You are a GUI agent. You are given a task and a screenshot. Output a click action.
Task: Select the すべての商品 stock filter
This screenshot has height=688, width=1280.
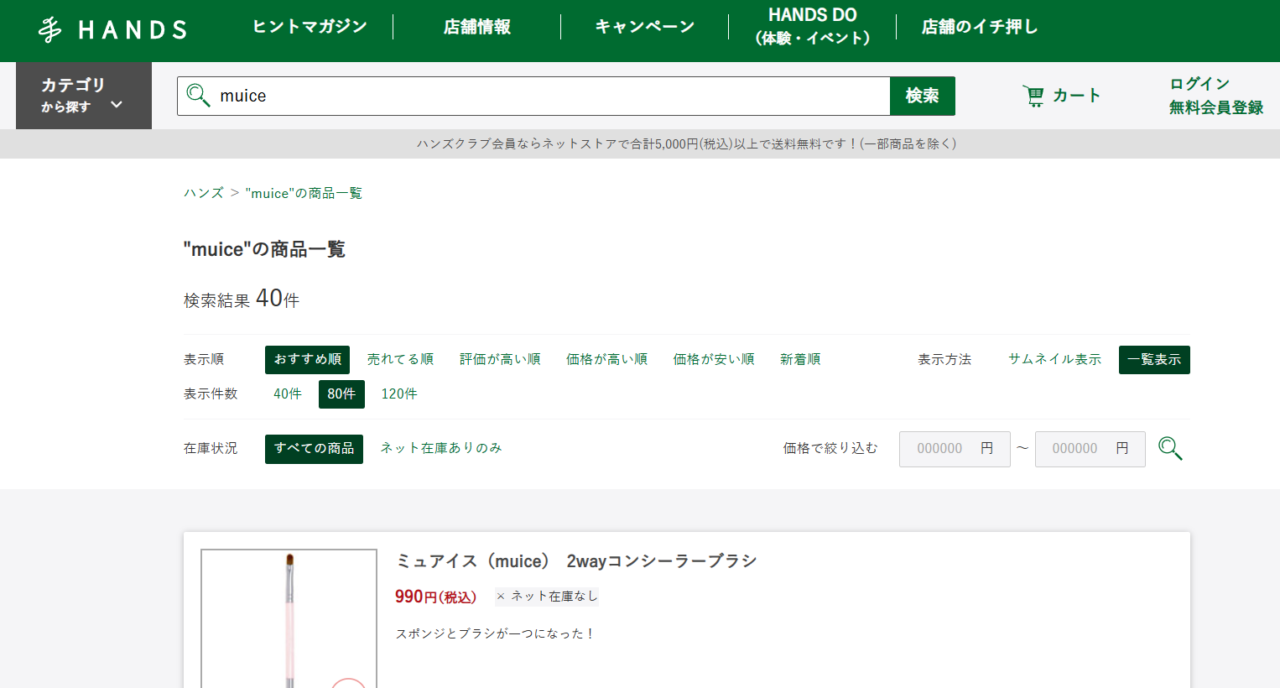[314, 449]
